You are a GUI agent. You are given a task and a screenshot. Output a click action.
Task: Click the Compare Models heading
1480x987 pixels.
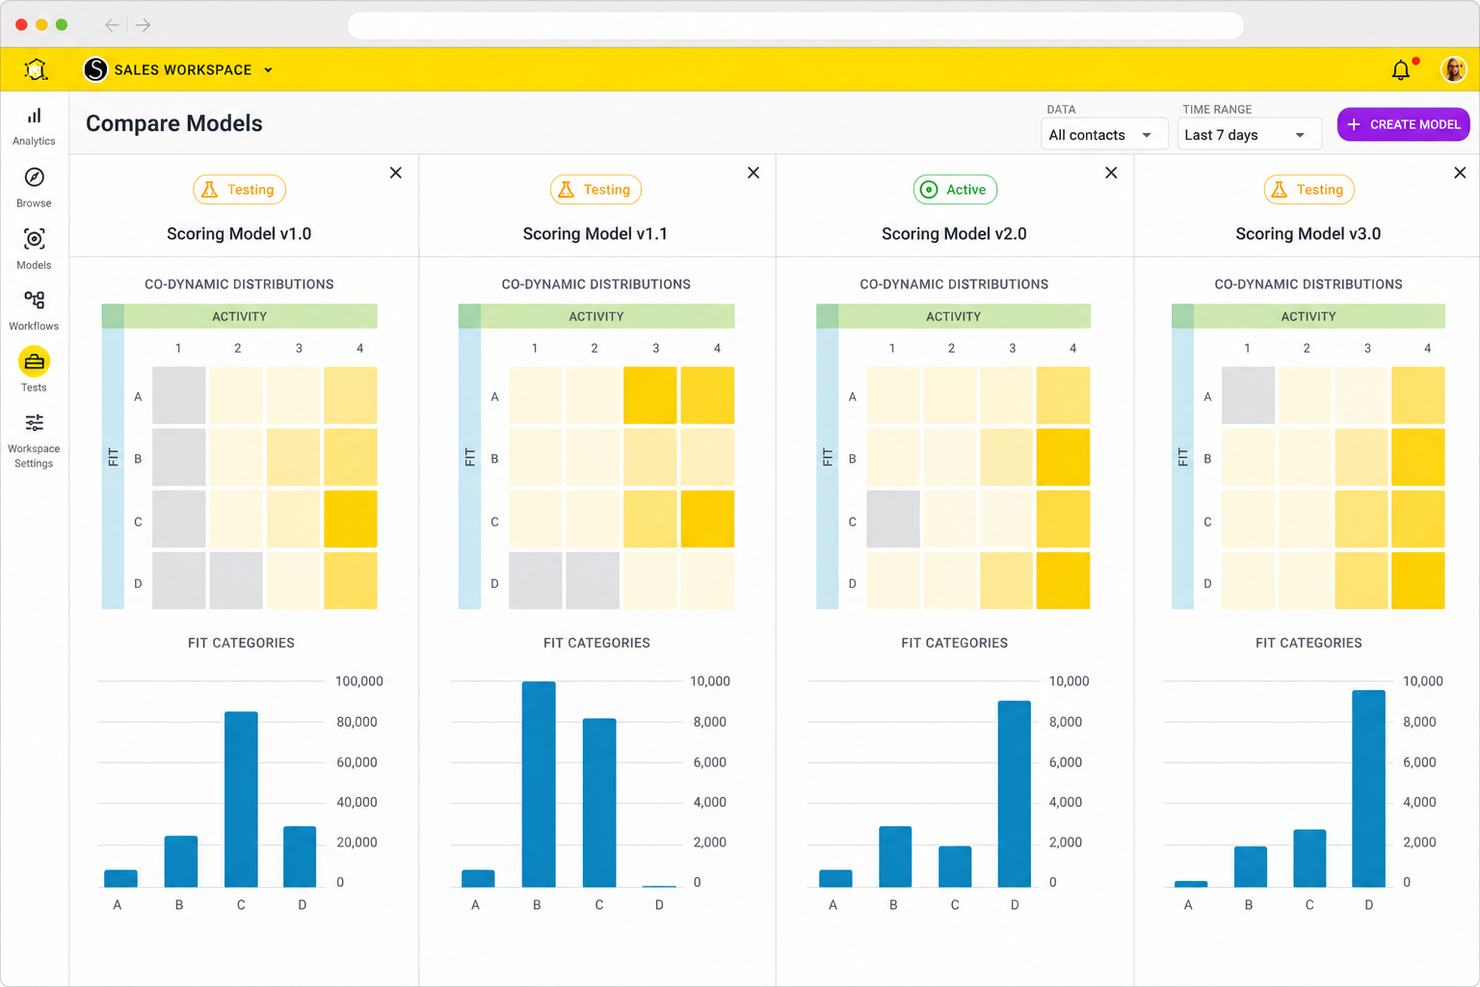174,123
